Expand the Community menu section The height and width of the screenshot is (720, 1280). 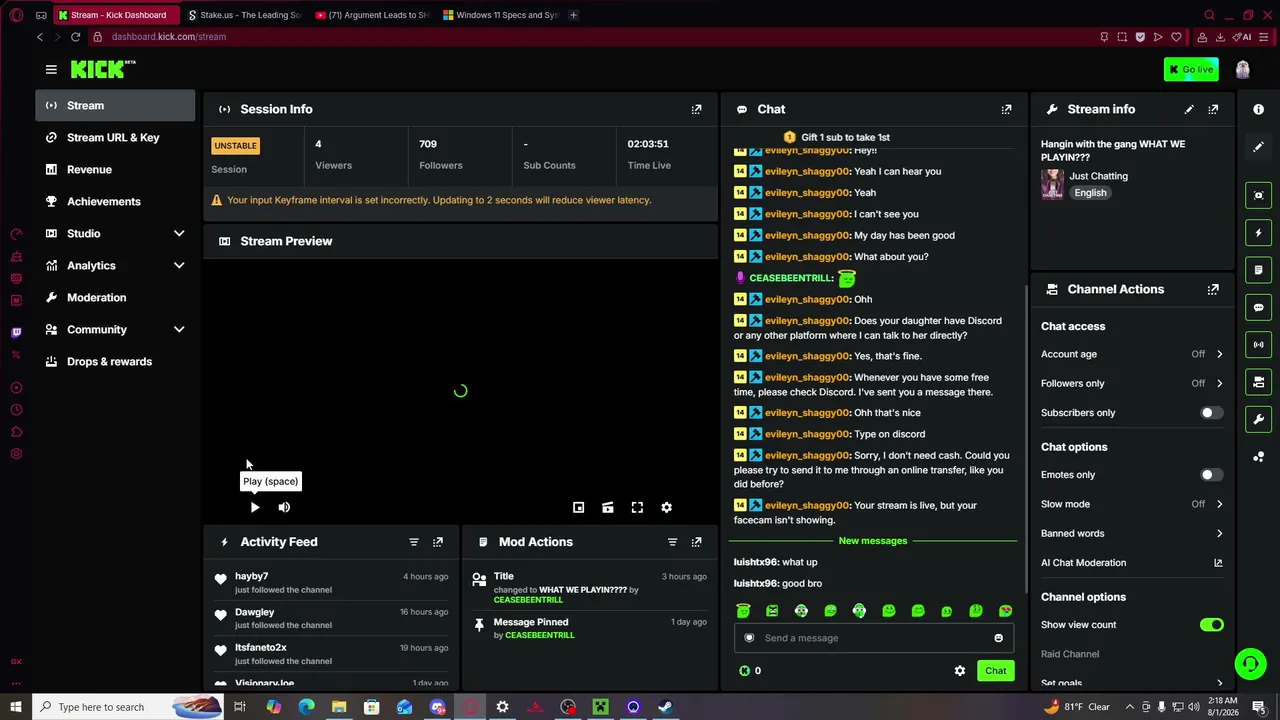[x=115, y=329]
